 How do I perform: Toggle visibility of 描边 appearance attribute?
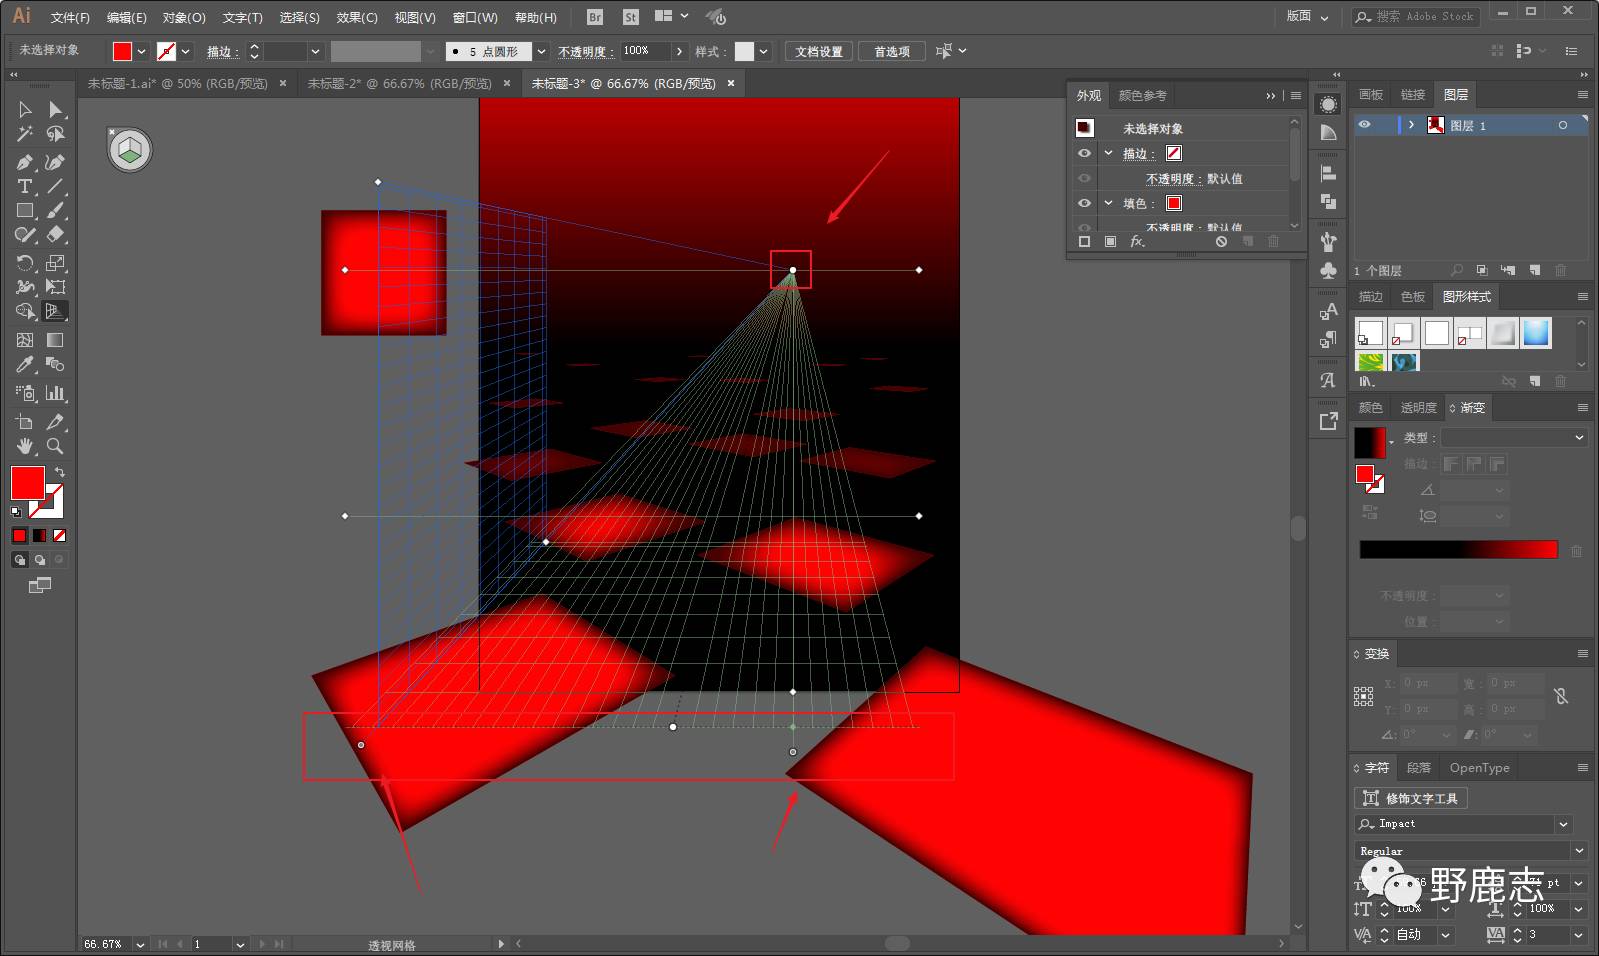tap(1084, 153)
